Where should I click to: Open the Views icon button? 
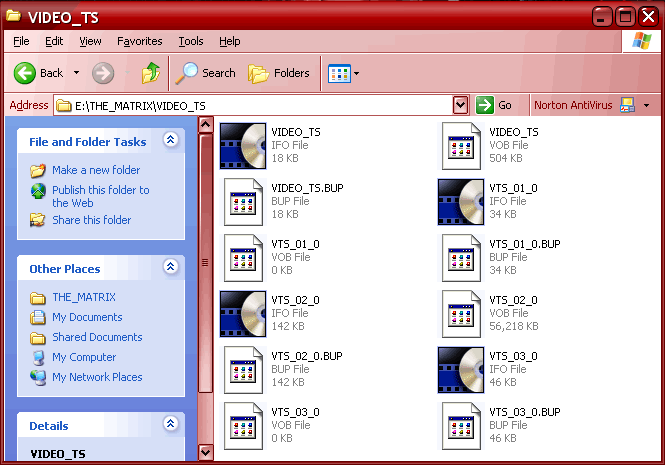coord(339,73)
